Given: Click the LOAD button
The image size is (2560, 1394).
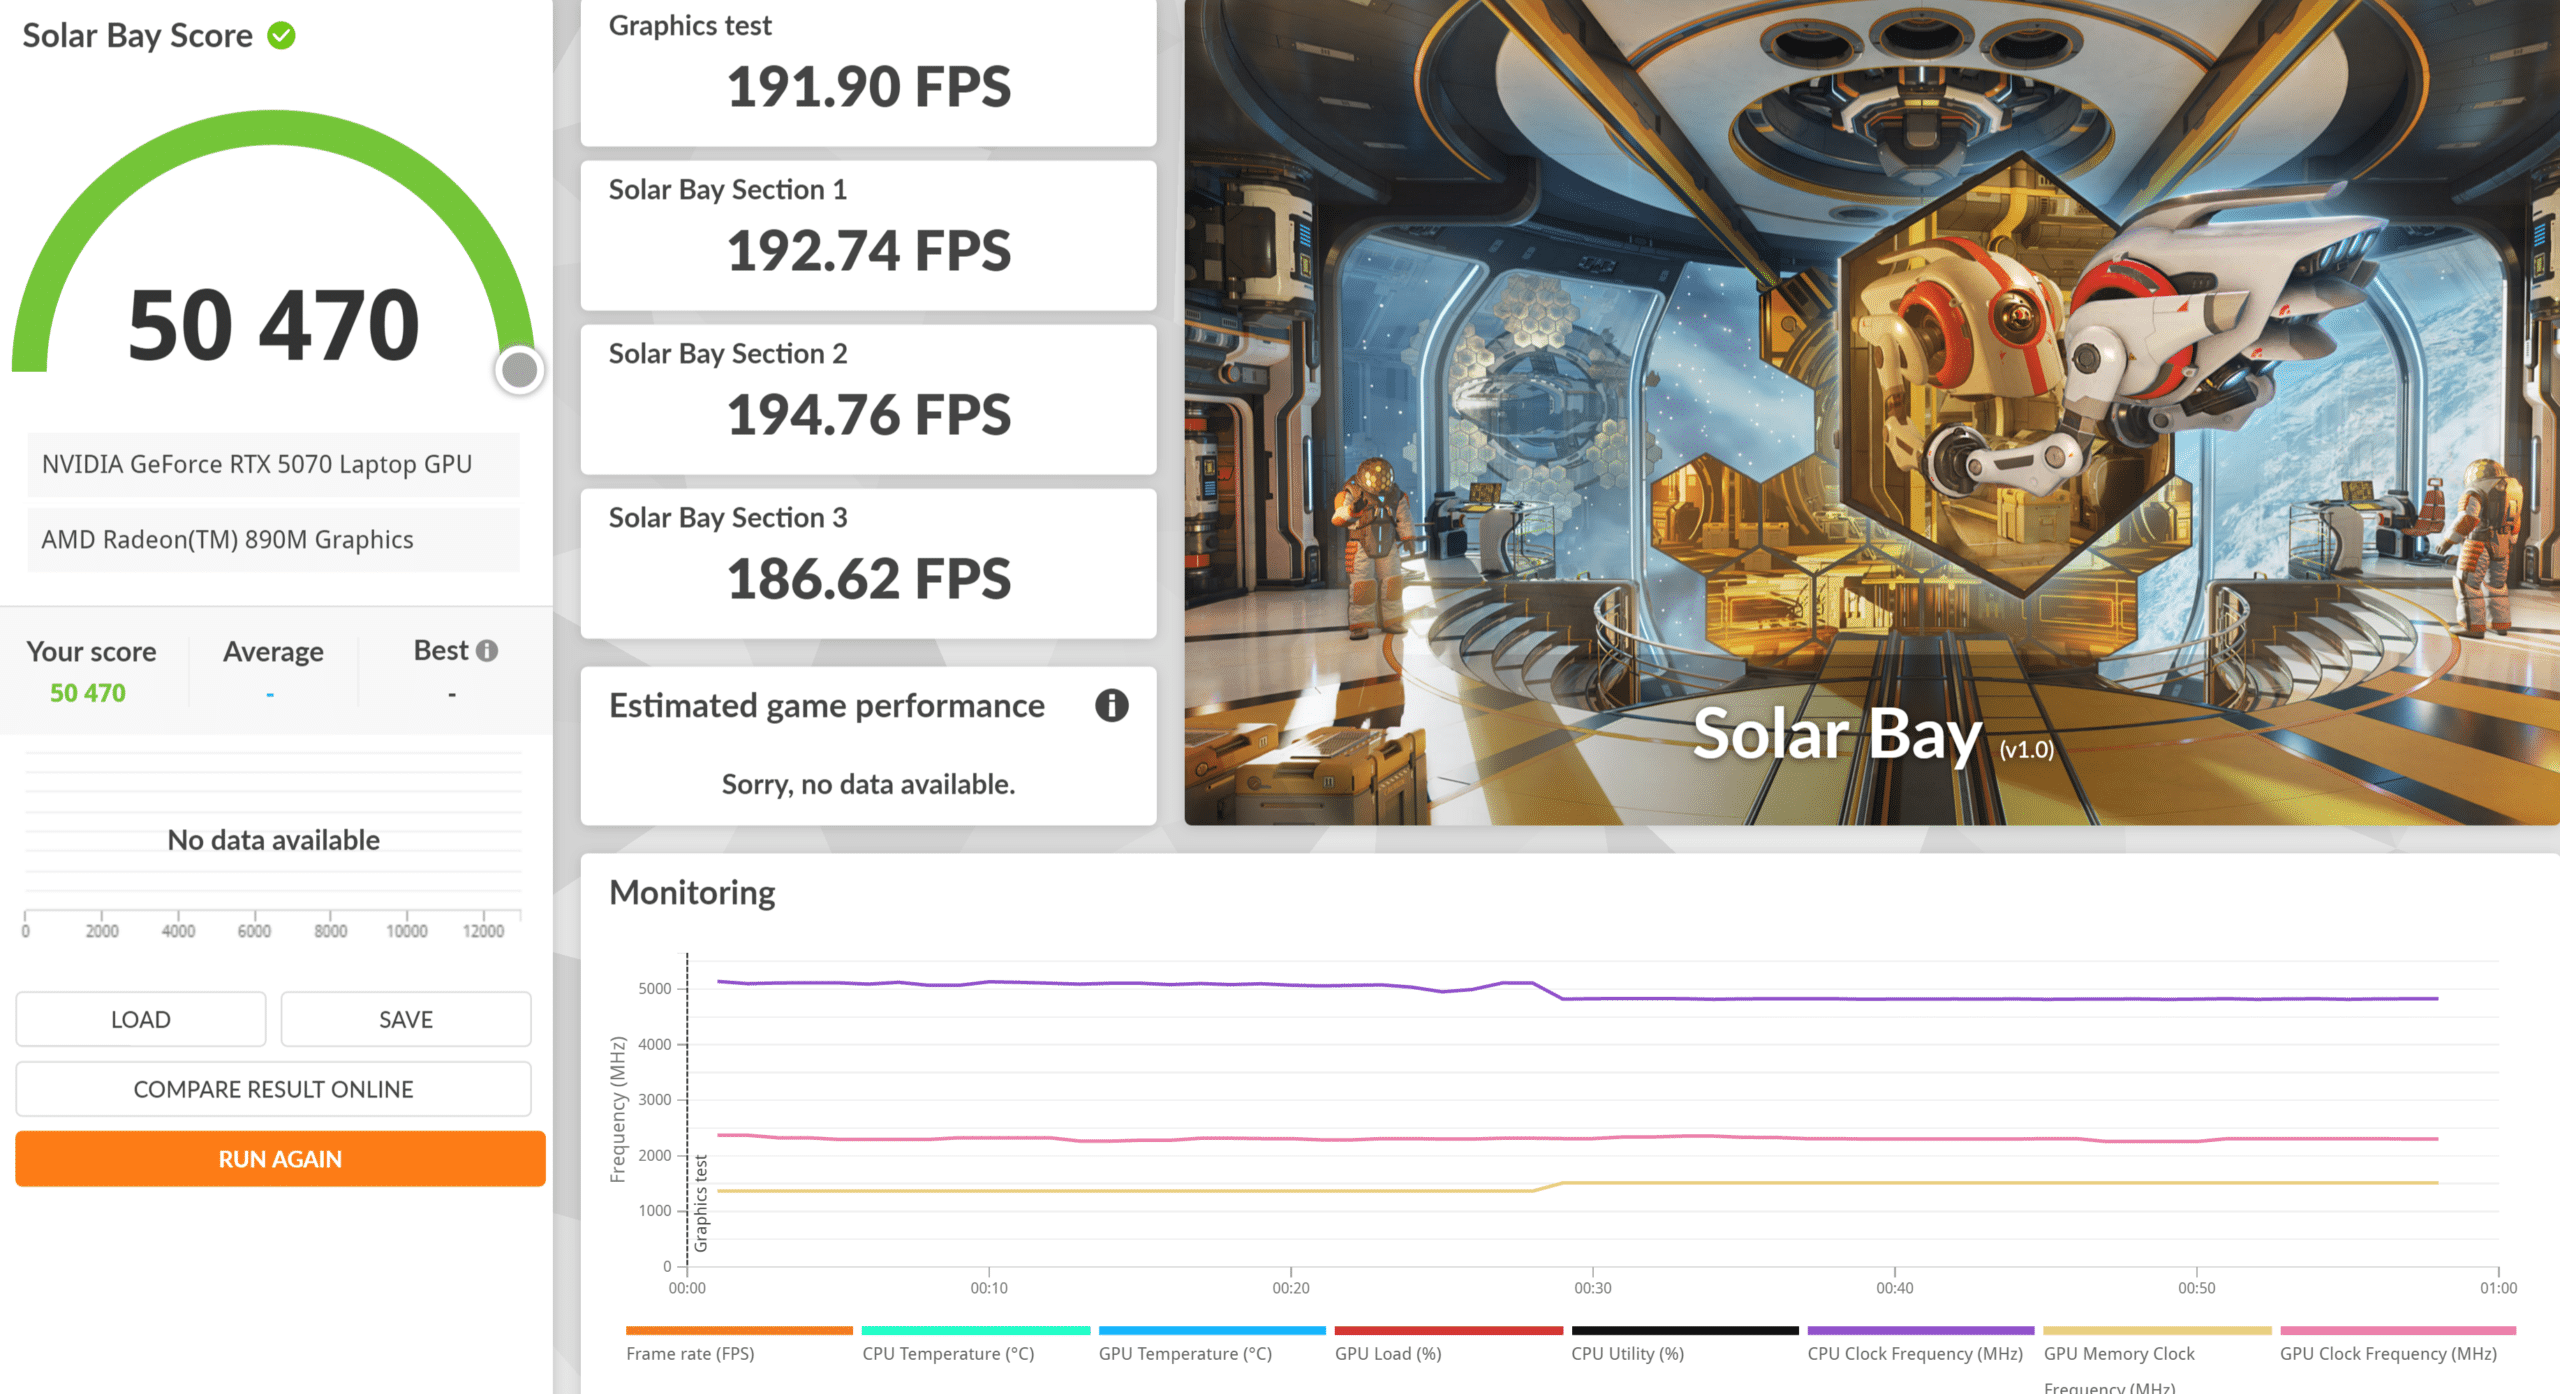Looking at the screenshot, I should point(141,1019).
